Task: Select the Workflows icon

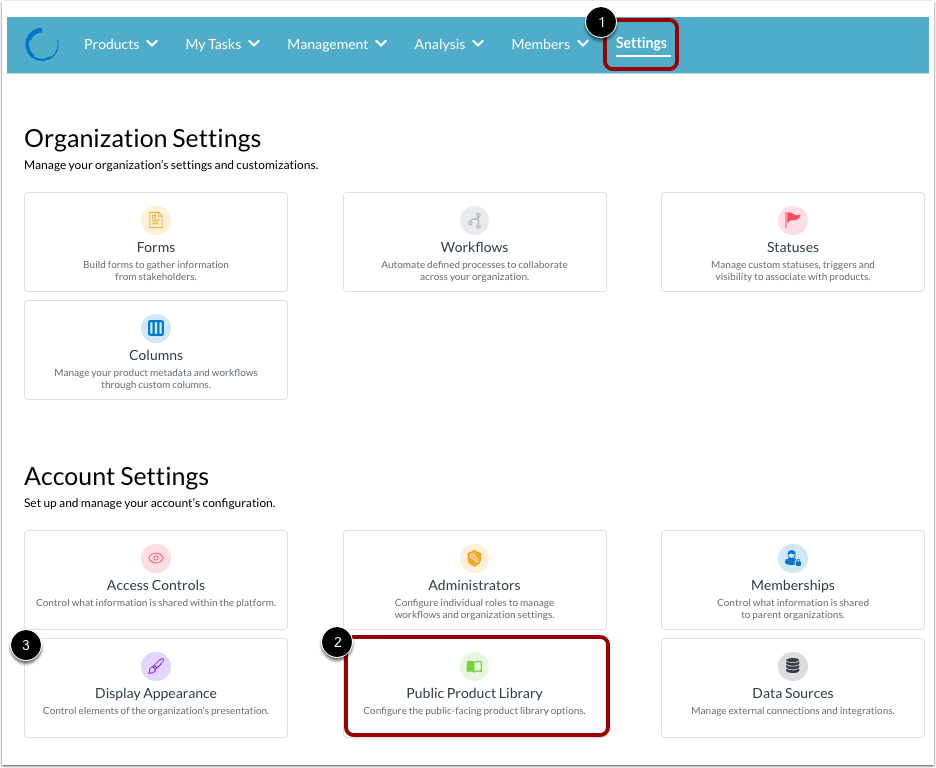Action: tap(474, 220)
